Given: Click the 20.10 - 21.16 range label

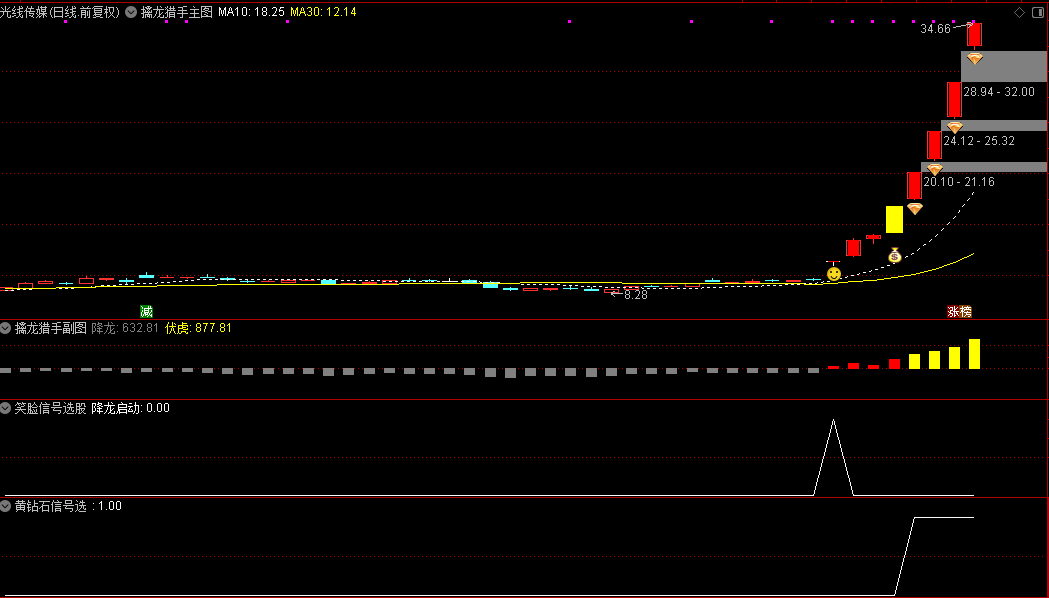Looking at the screenshot, I should pos(959,181).
